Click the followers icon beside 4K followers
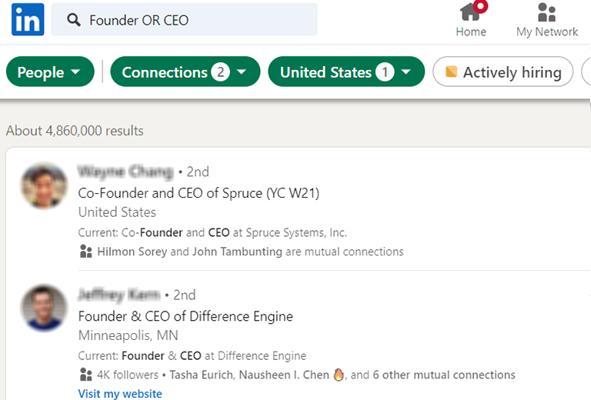This screenshot has height=400, width=591. coord(86,375)
